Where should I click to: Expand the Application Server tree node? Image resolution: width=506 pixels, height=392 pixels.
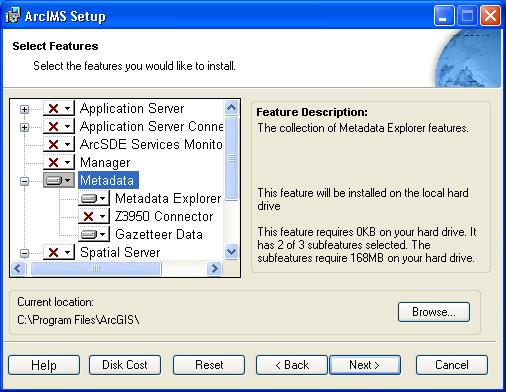[x=24, y=109]
